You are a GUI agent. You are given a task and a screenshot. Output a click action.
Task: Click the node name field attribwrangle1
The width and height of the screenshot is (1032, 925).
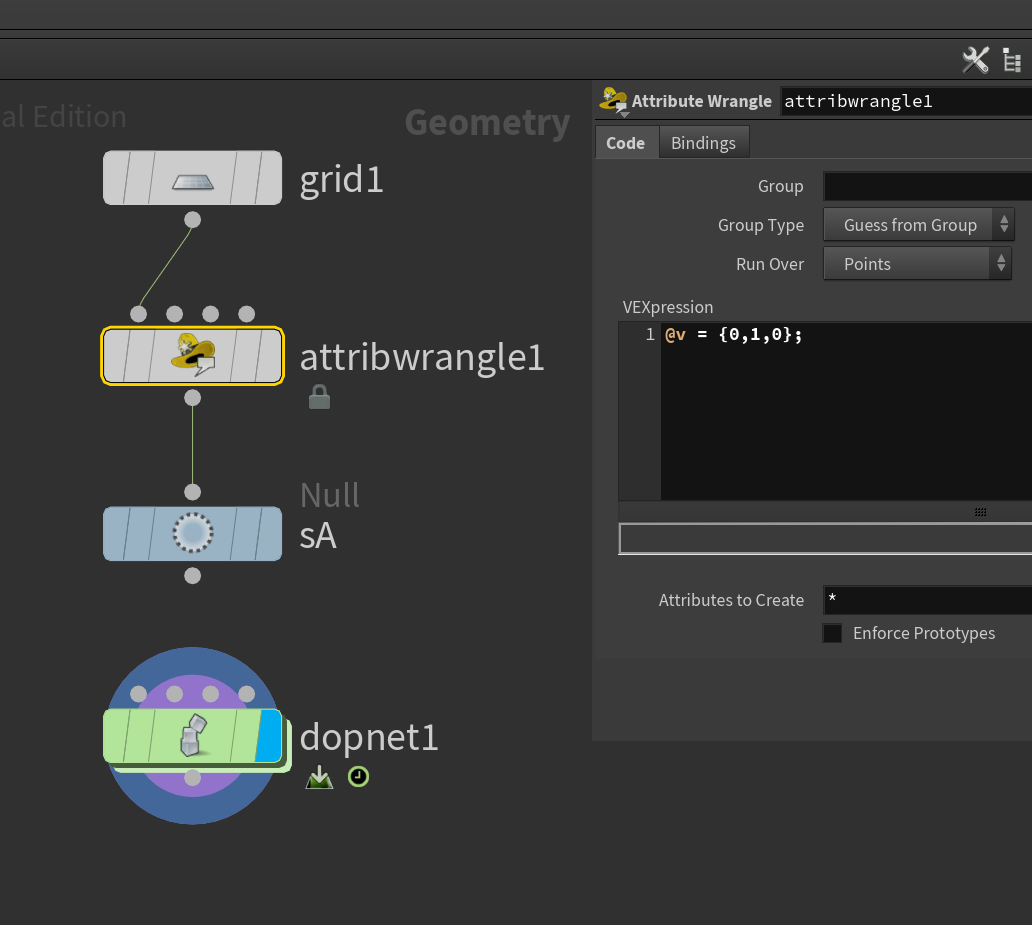pyautogui.click(x=906, y=101)
